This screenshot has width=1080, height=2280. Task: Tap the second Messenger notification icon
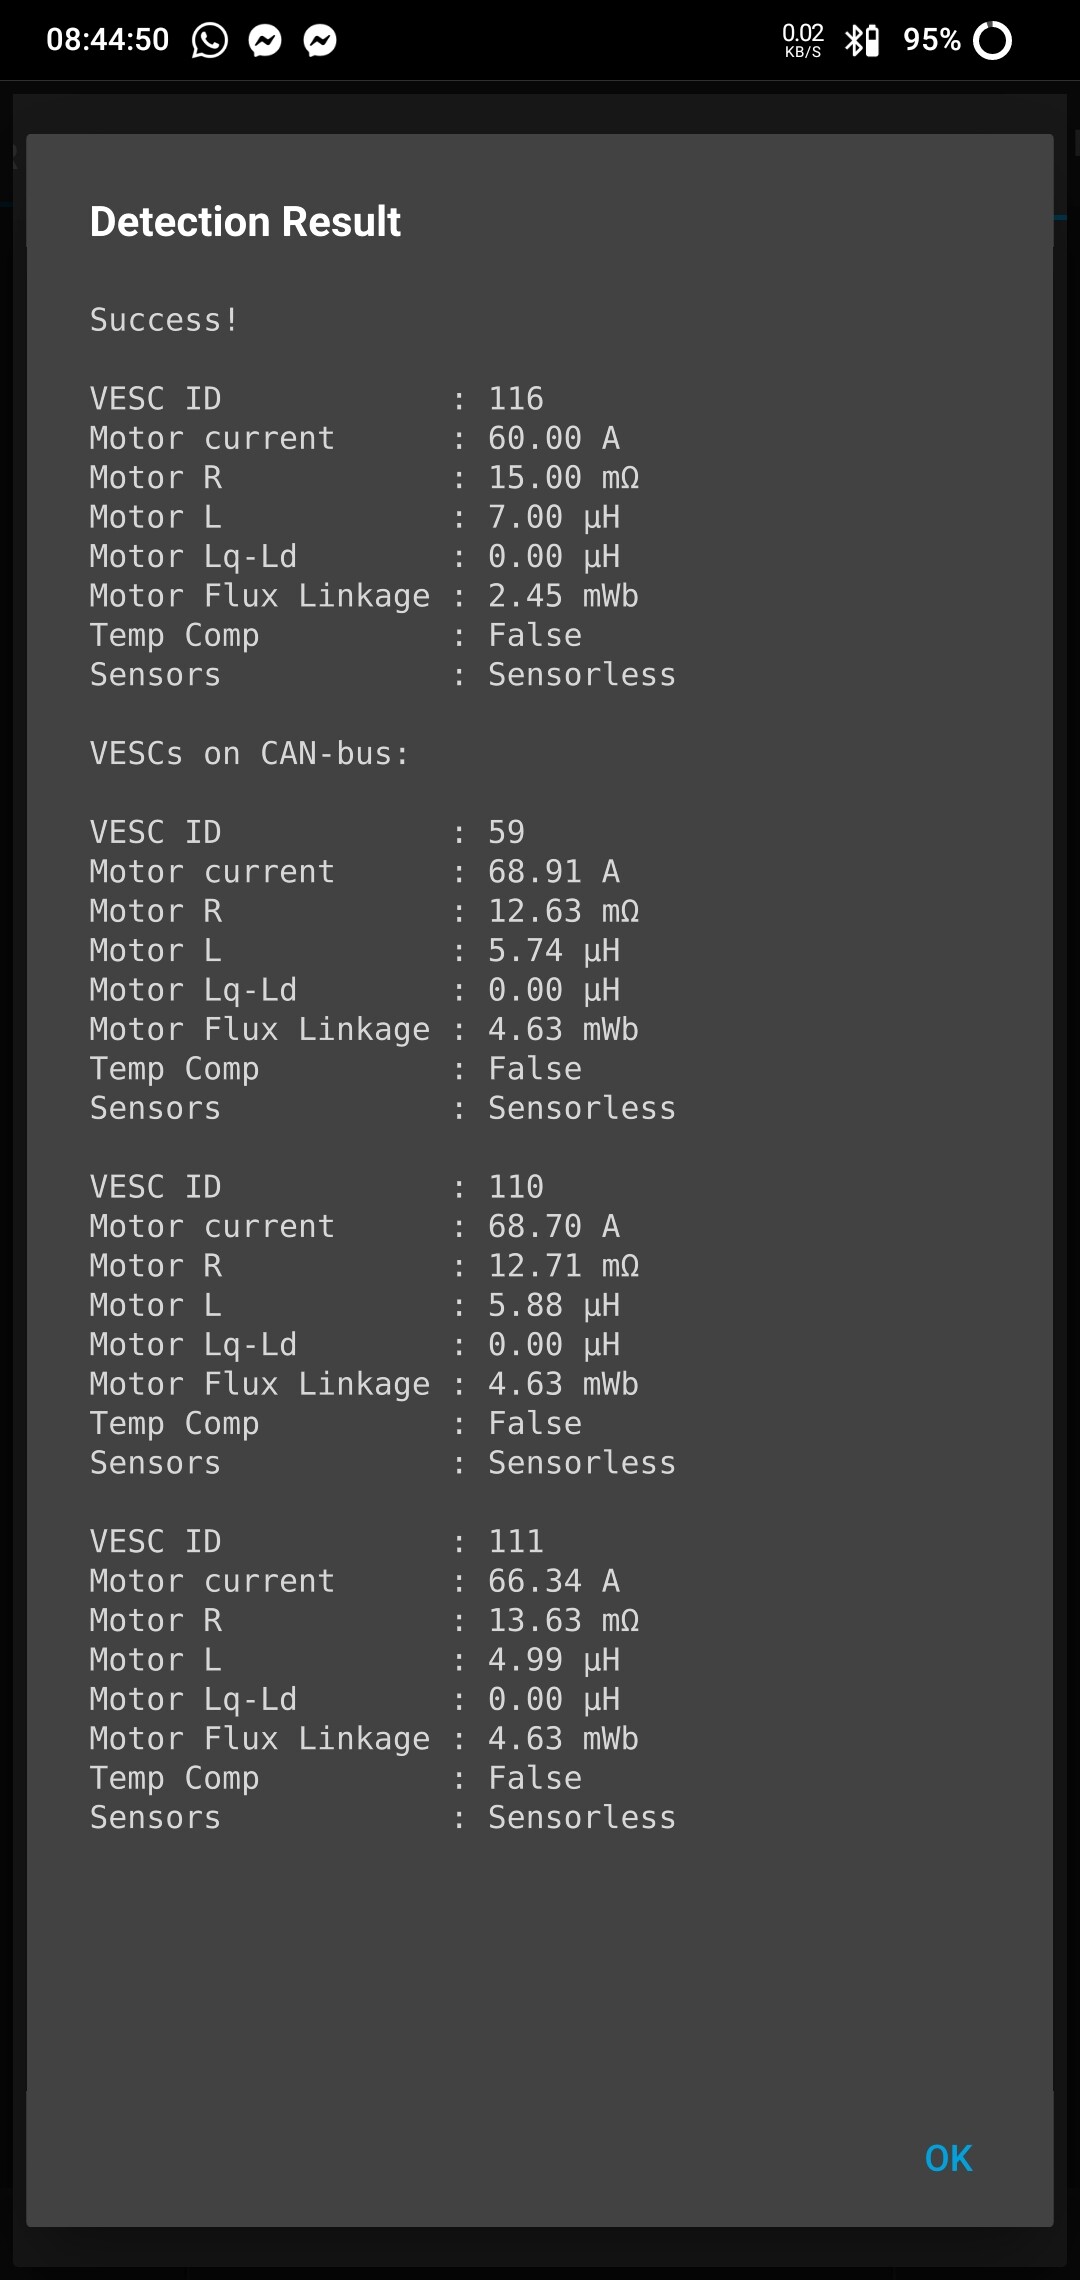coord(320,40)
